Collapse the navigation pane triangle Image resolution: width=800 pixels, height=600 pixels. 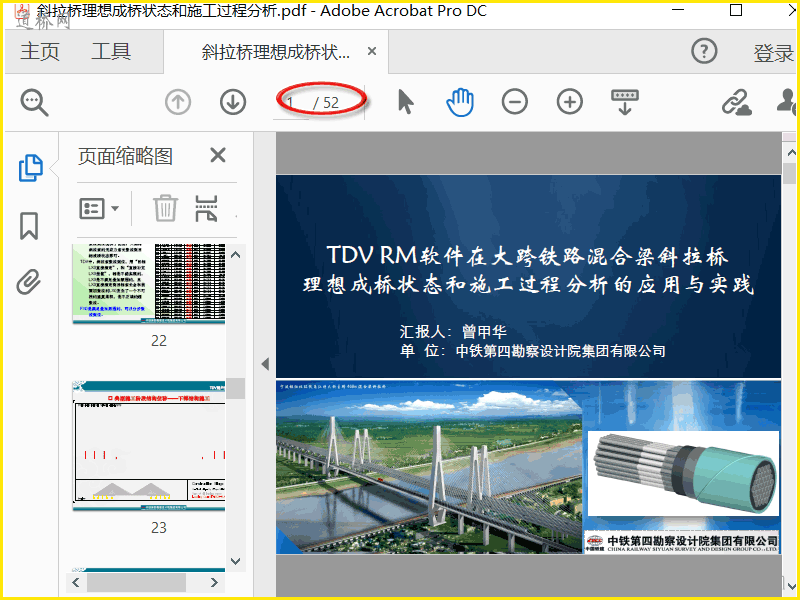[x=265, y=364]
